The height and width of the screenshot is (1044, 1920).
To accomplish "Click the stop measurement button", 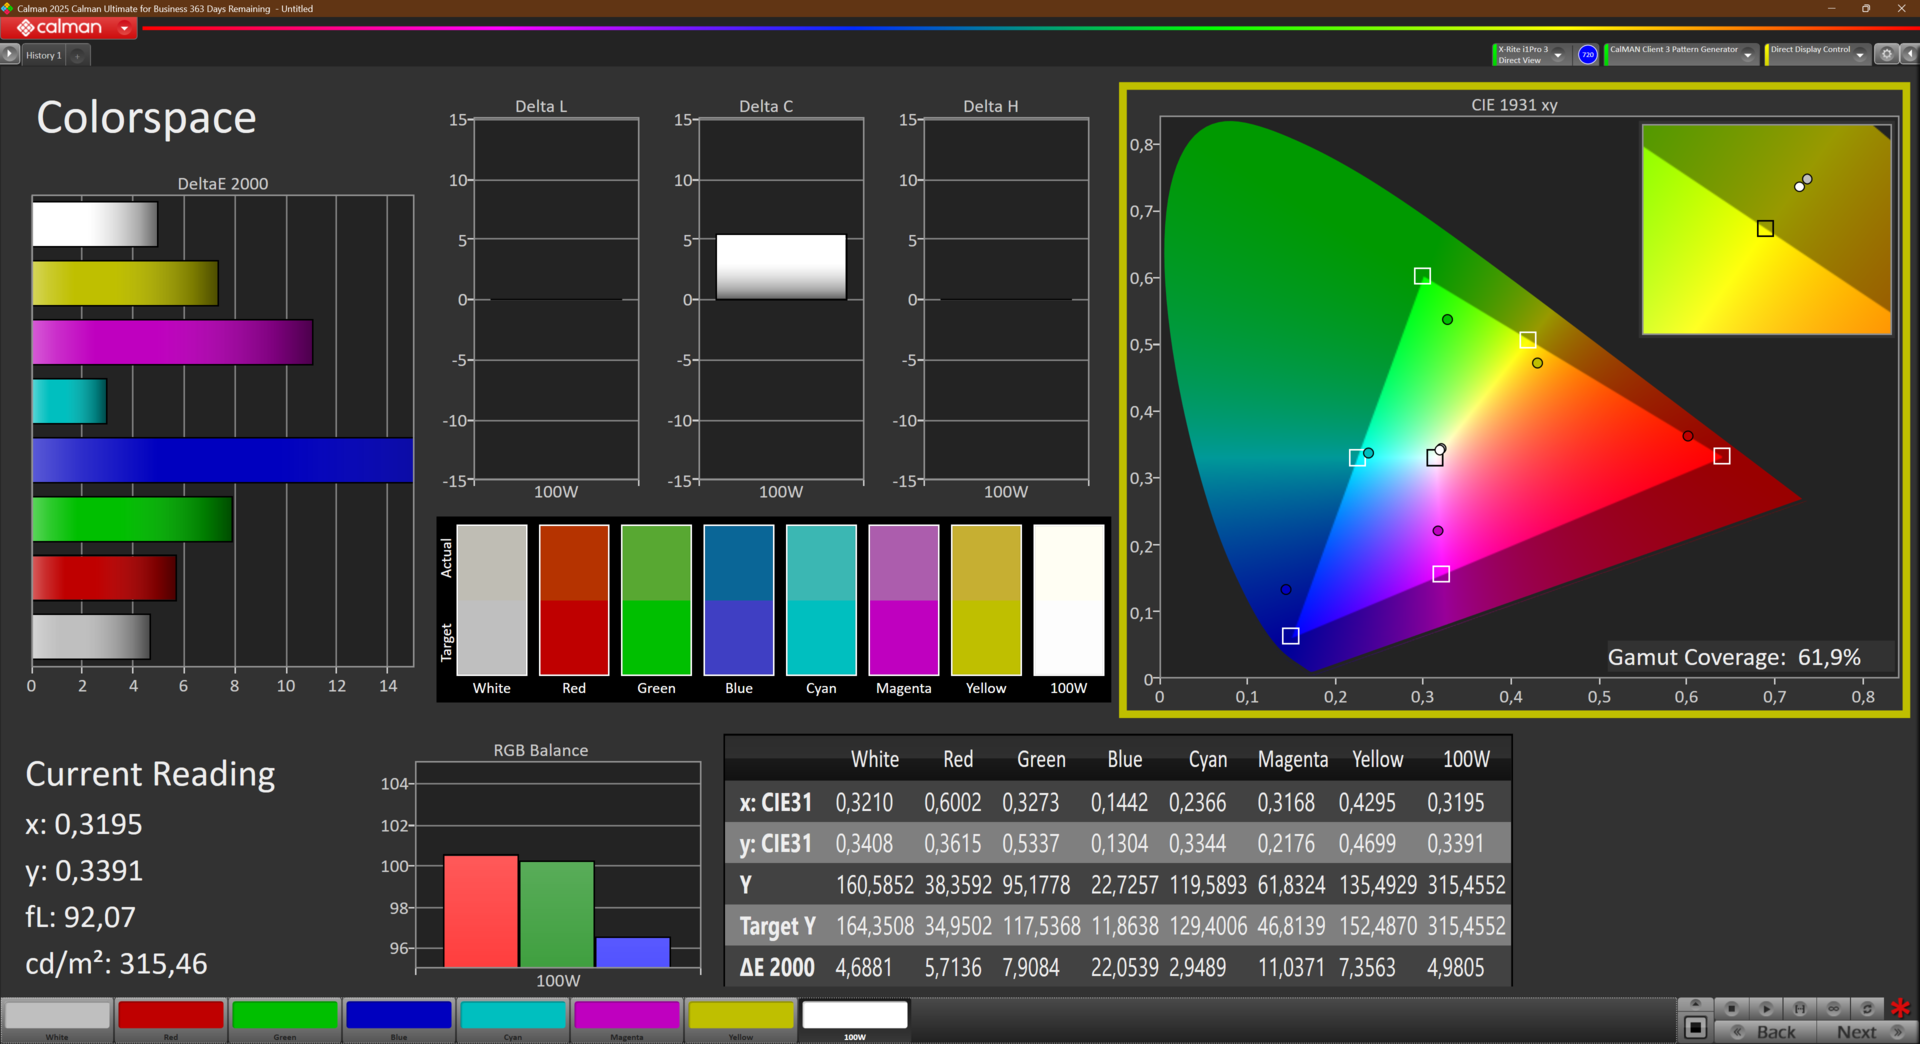I will click(x=1732, y=1008).
